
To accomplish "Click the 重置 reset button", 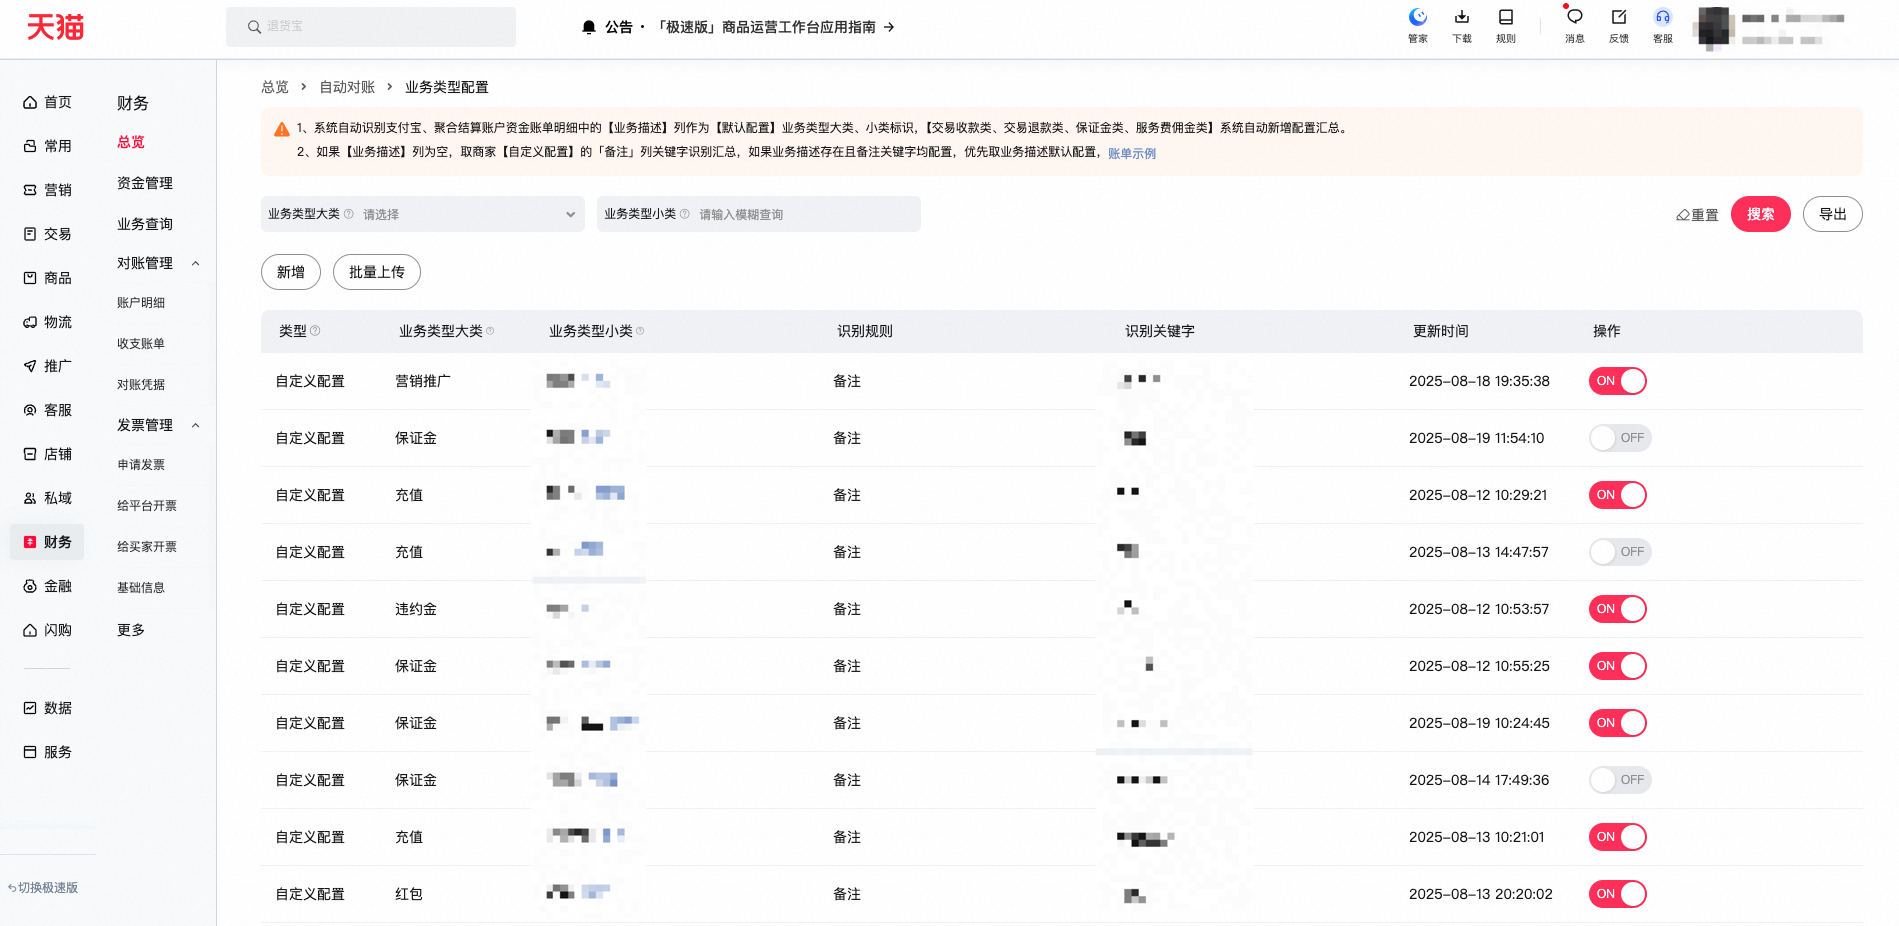I will (x=1697, y=215).
